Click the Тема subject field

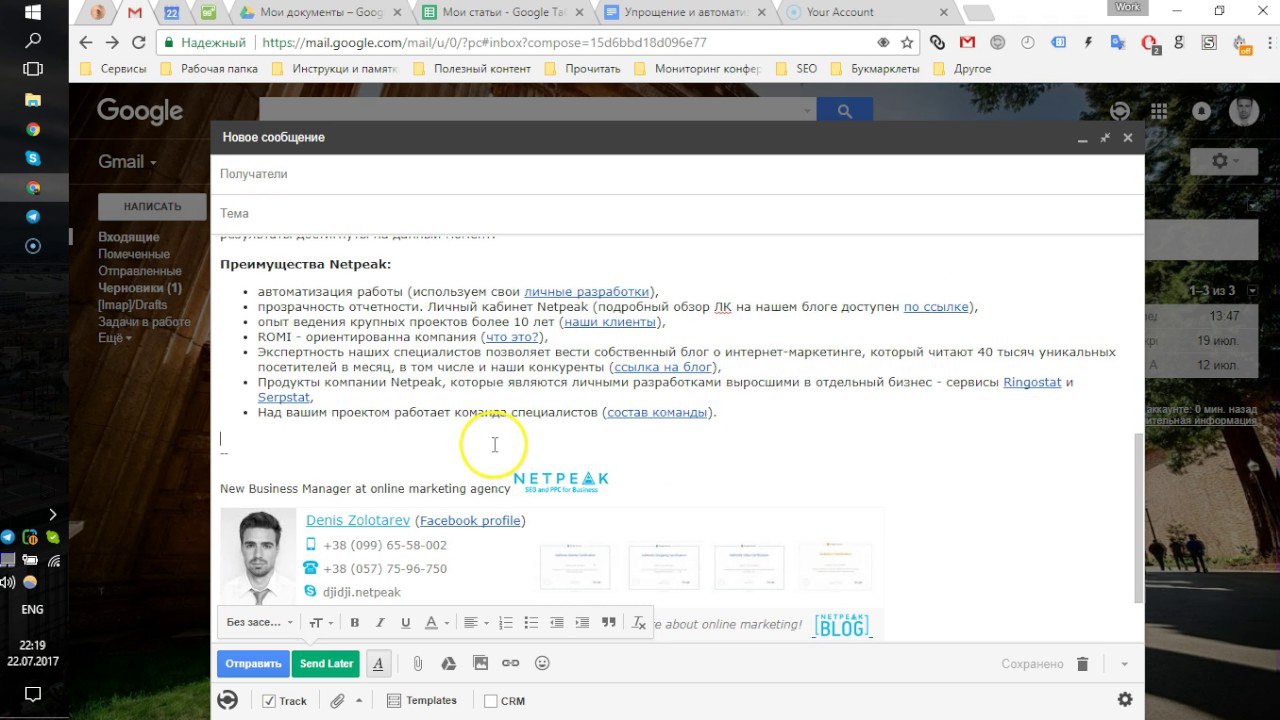tap(677, 213)
